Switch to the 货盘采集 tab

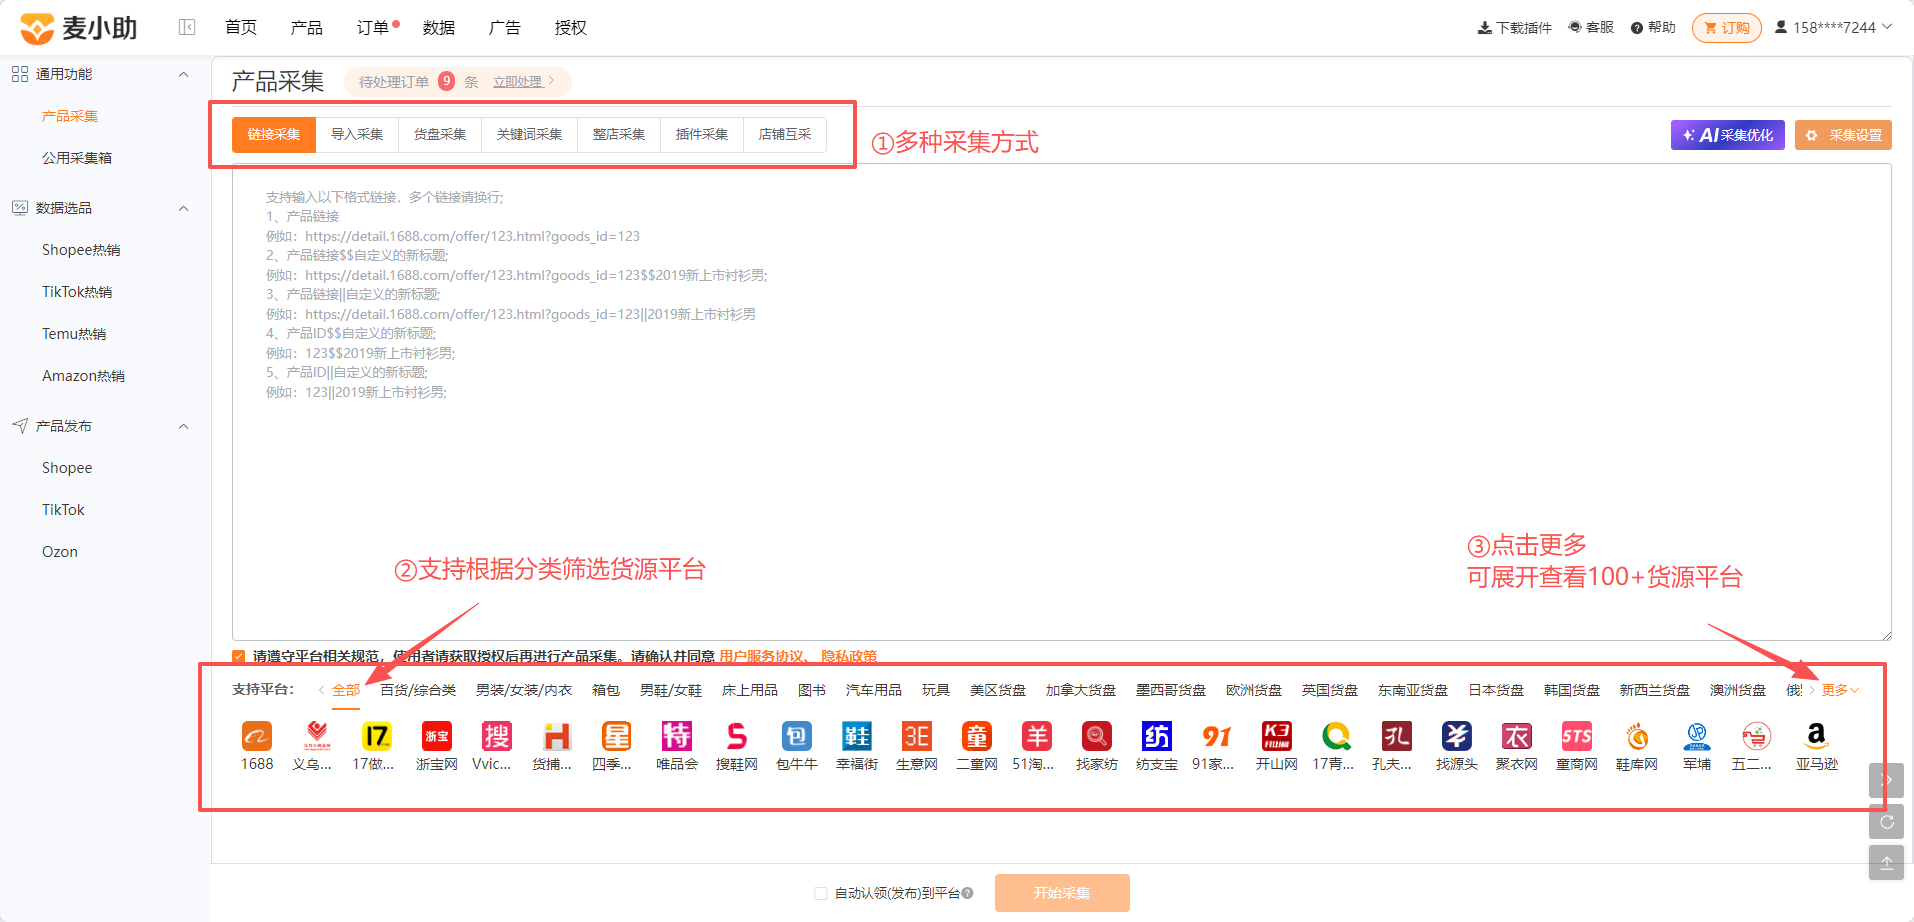[x=440, y=134]
